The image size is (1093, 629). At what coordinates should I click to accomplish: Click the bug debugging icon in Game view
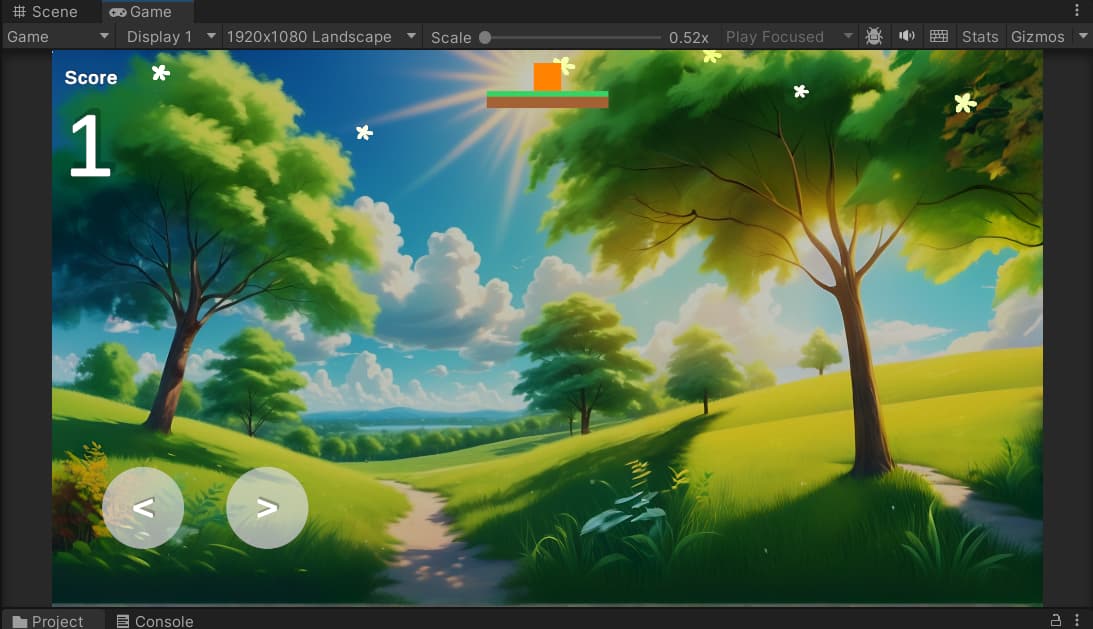[873, 36]
